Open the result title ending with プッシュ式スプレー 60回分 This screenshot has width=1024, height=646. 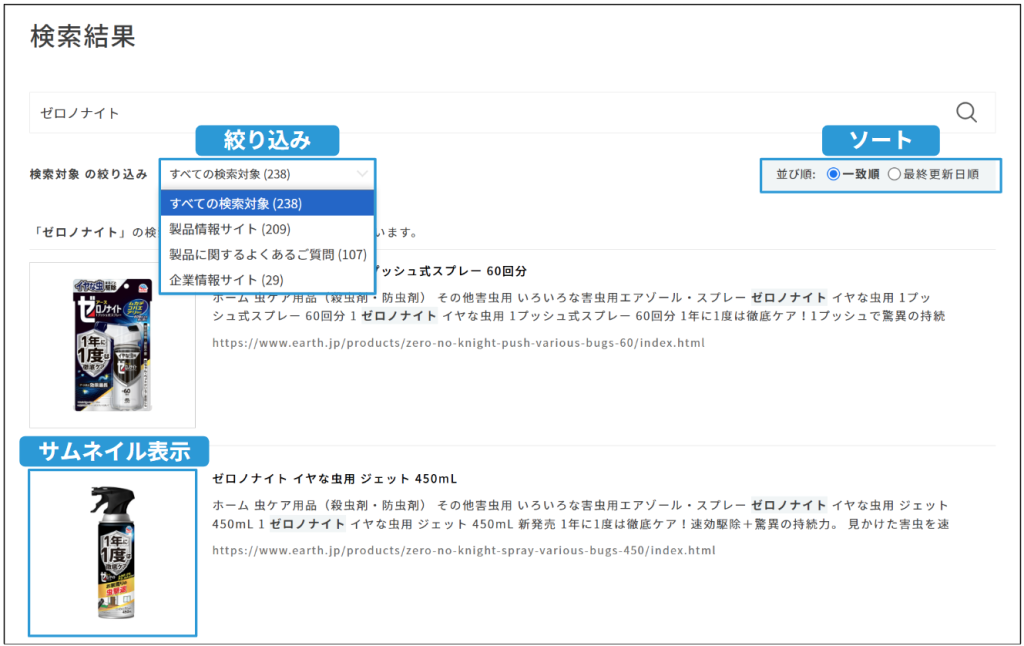click(451, 271)
